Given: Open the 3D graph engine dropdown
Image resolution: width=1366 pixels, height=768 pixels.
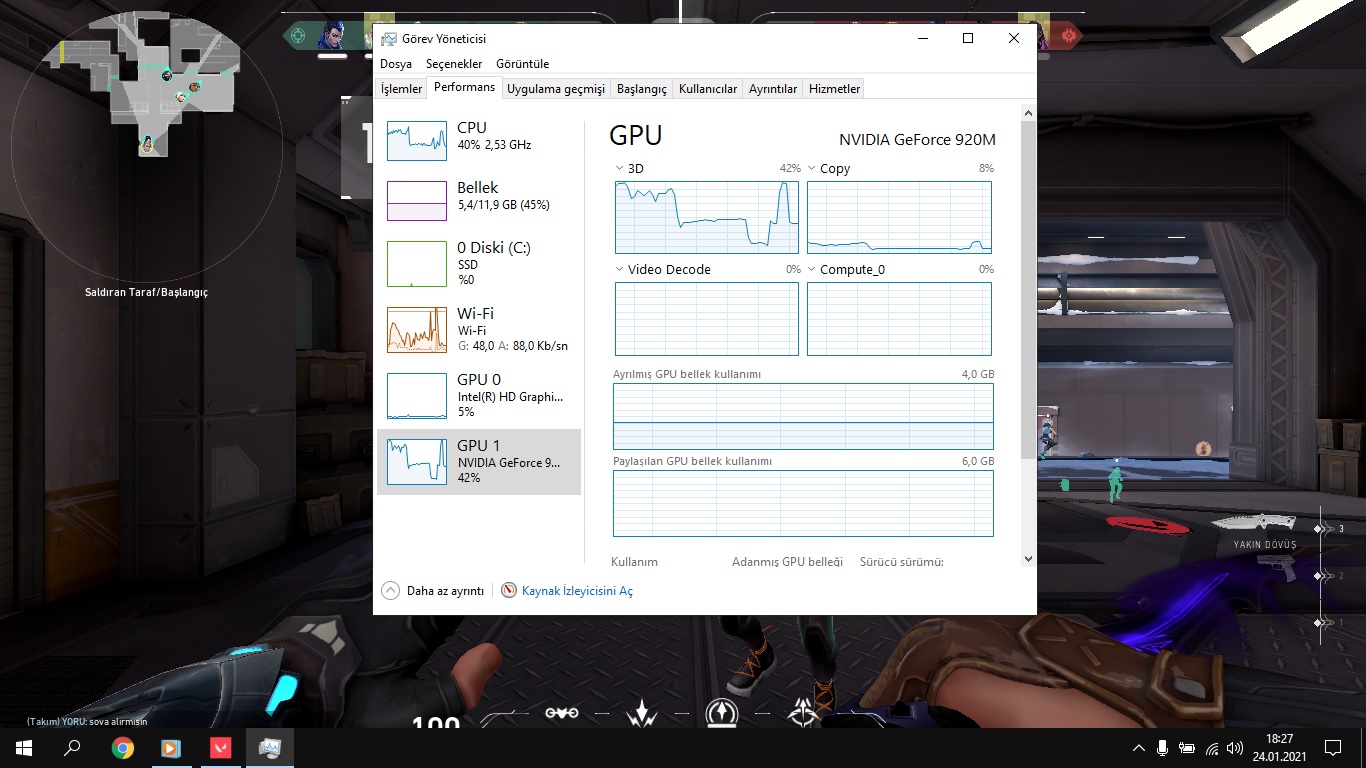Looking at the screenshot, I should coord(619,169).
